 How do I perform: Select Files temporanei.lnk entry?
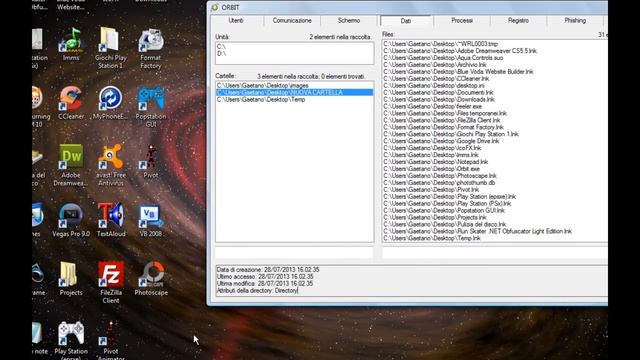click(x=445, y=113)
